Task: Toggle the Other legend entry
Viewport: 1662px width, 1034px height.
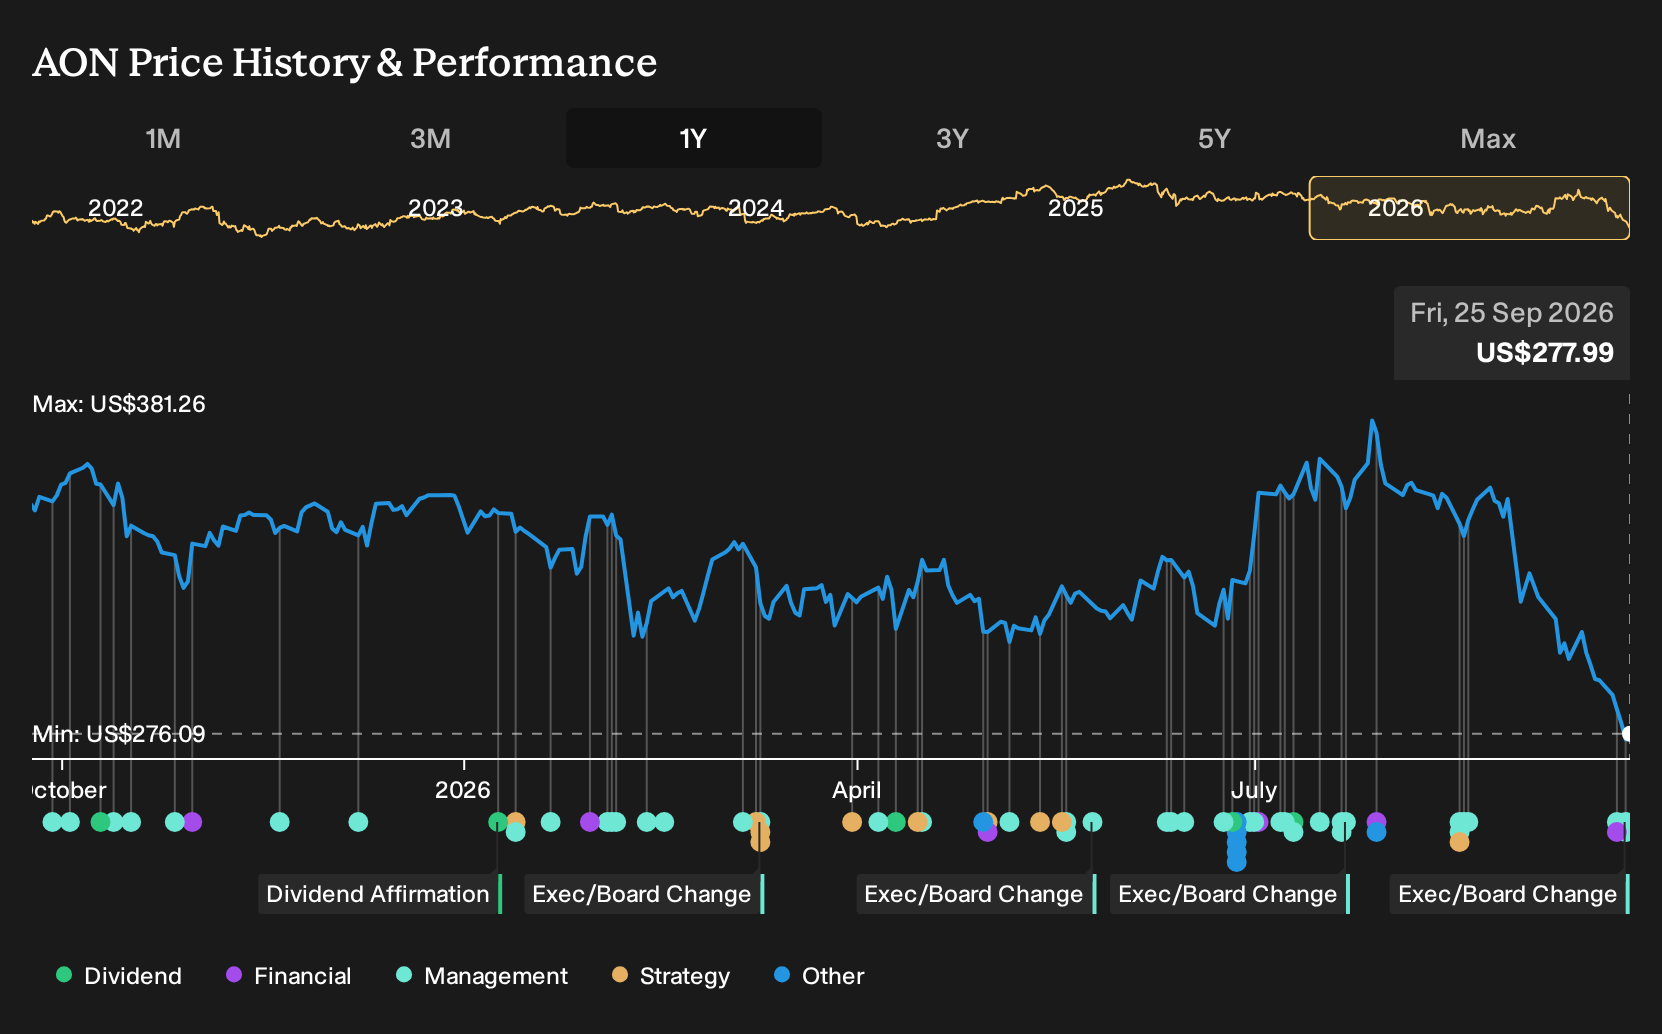Action: point(819,976)
